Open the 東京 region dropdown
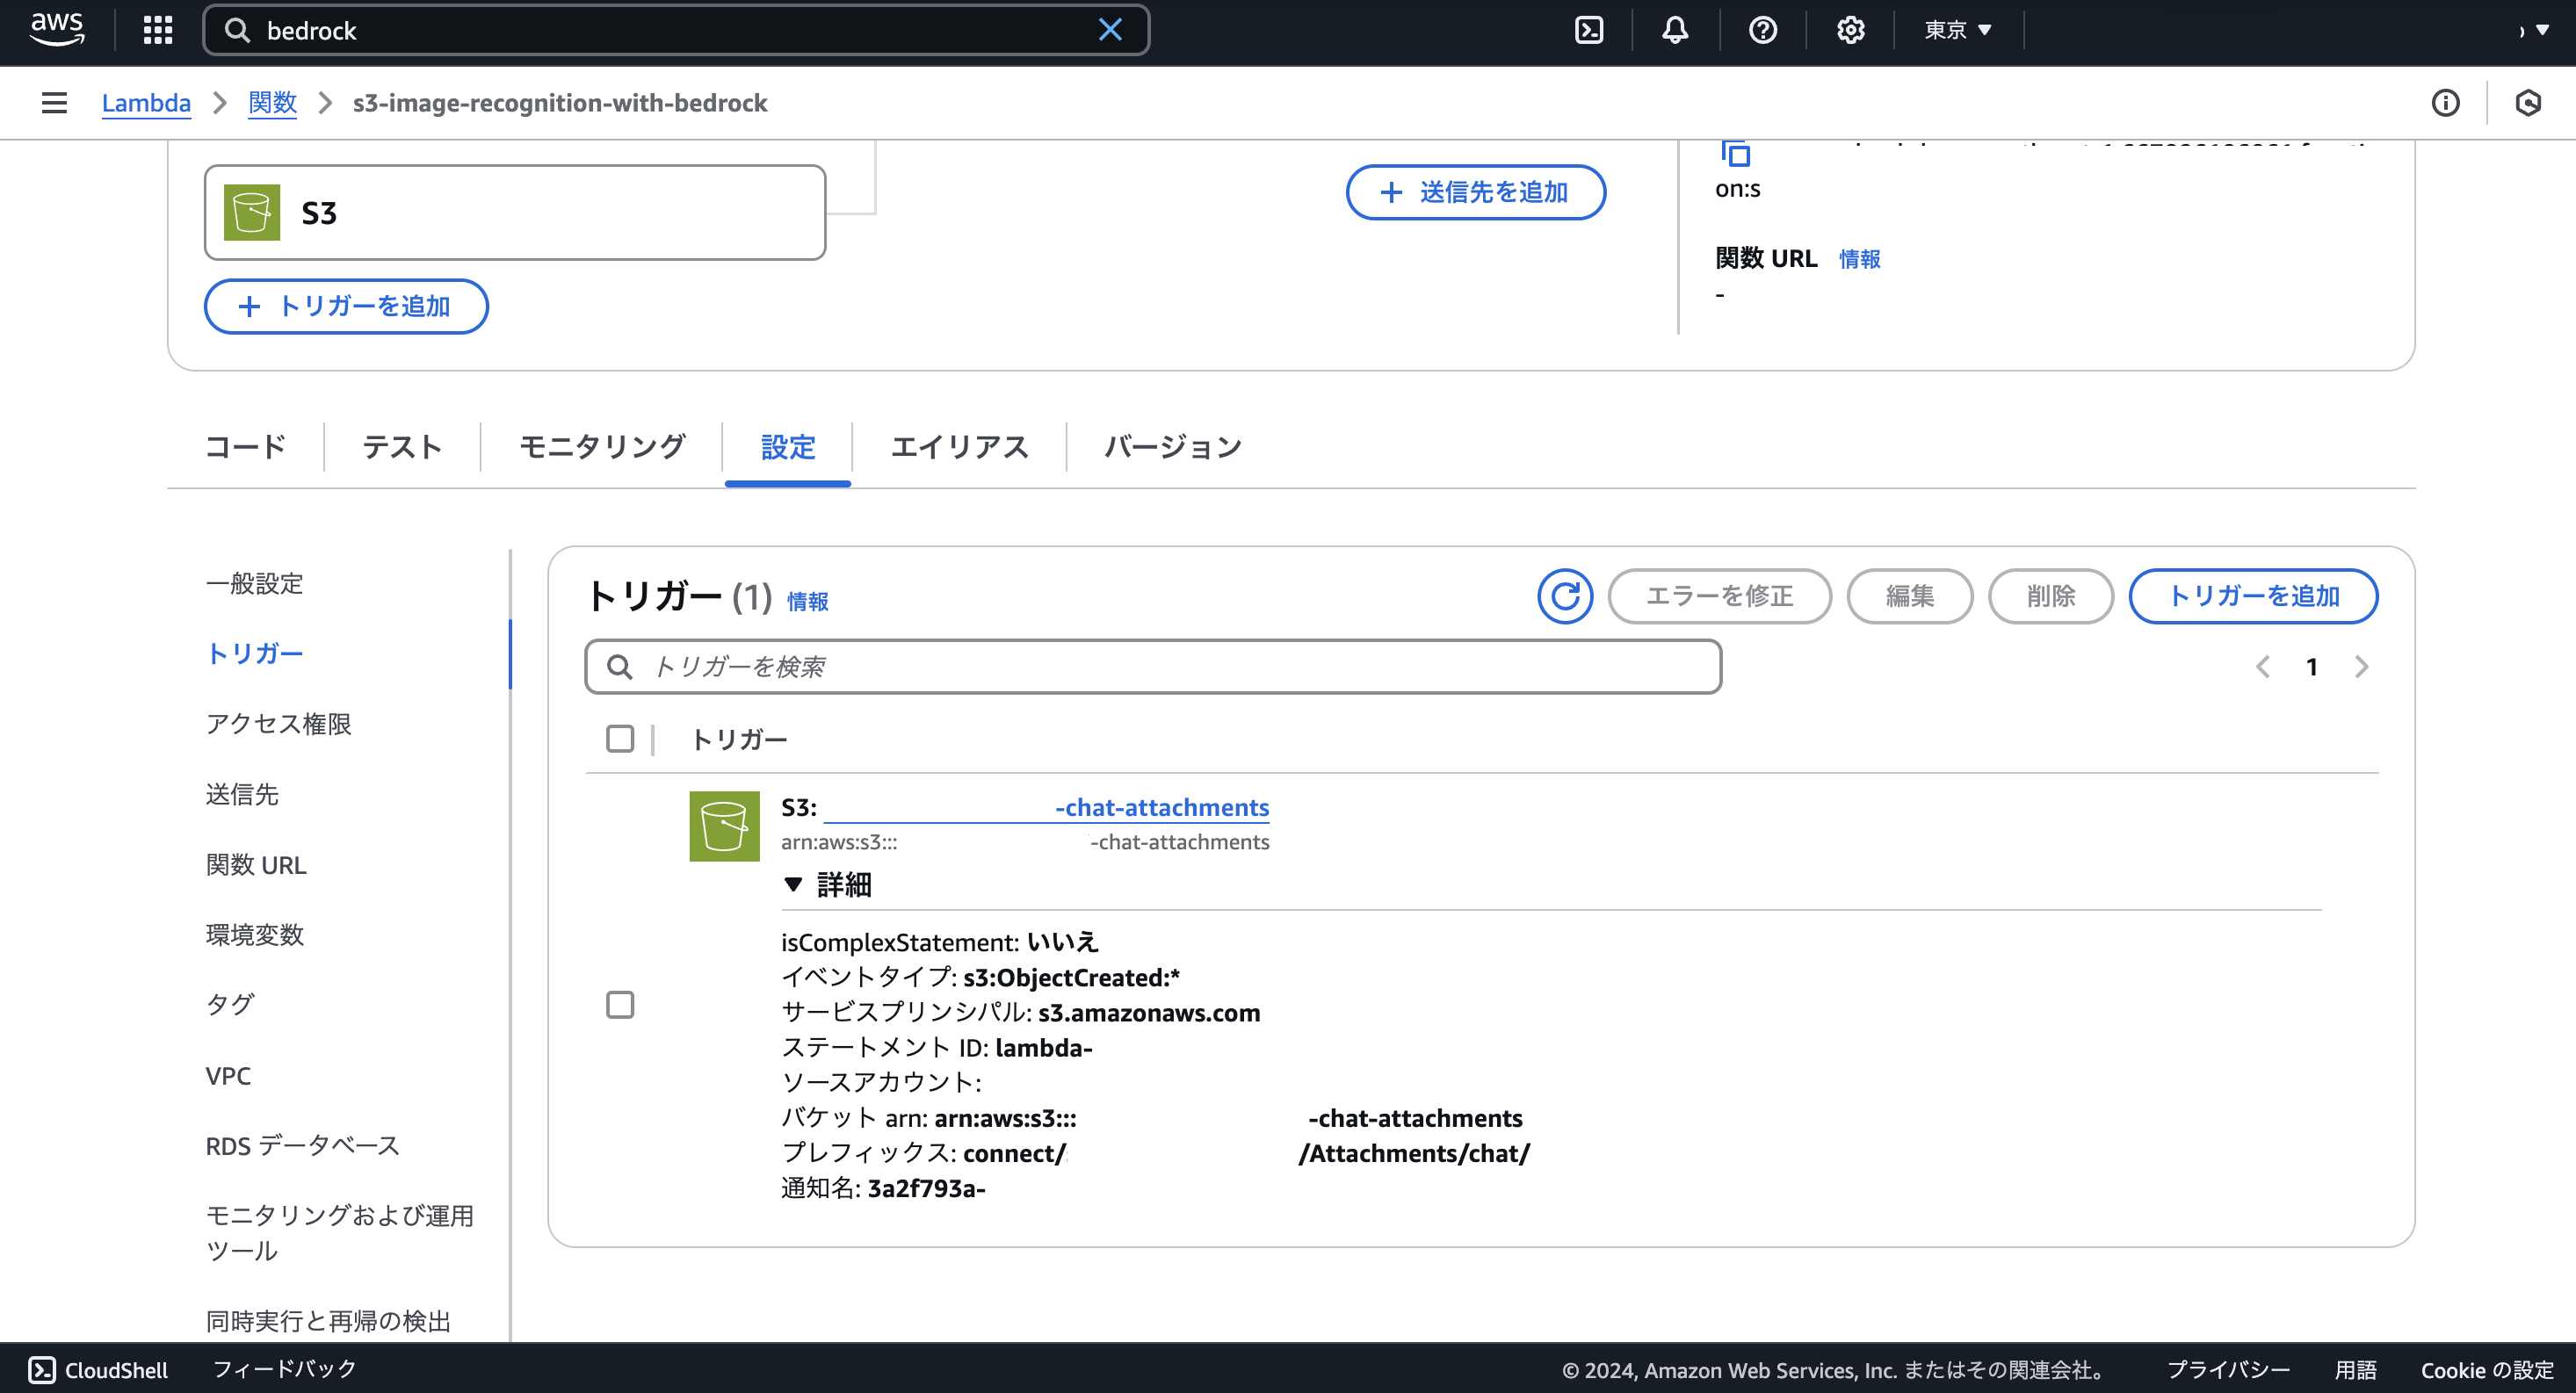2576x1393 pixels. click(x=1956, y=30)
